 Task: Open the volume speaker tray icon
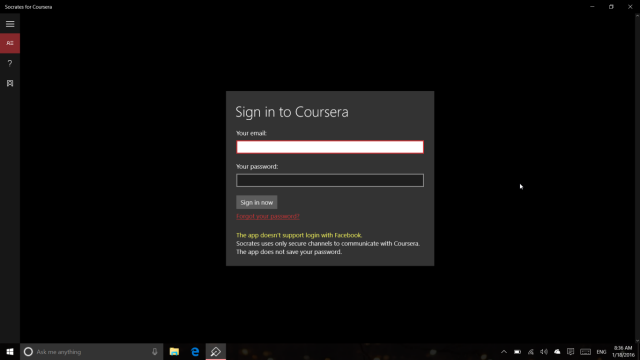[544, 352]
